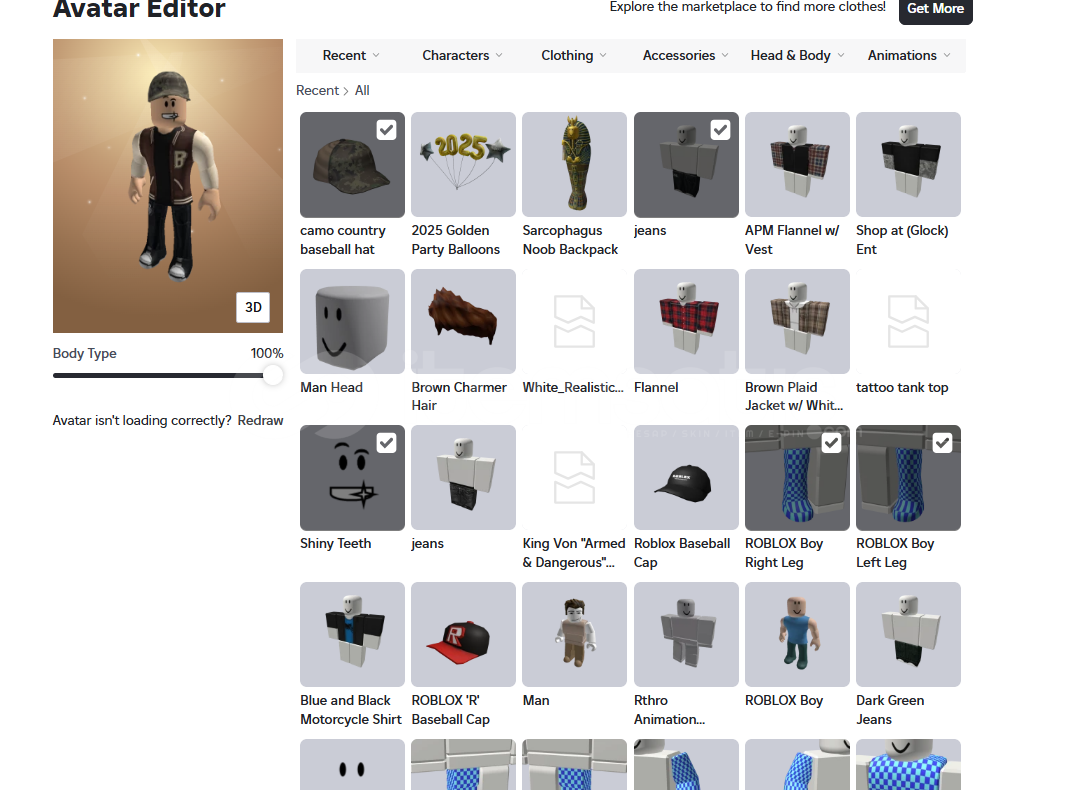Uncheck ROBLOX Boy Left Leg checkbox

(x=942, y=443)
